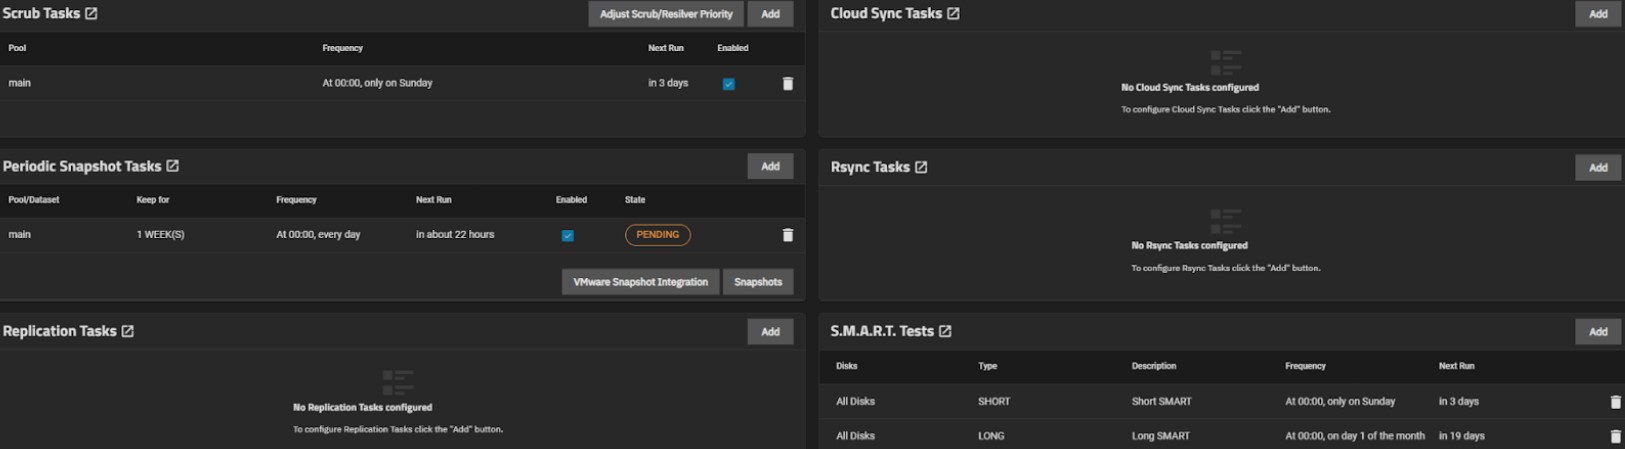Screen dimensions: 1625x449
Task: Delete the LONG SMART test entry
Action: (1615, 436)
